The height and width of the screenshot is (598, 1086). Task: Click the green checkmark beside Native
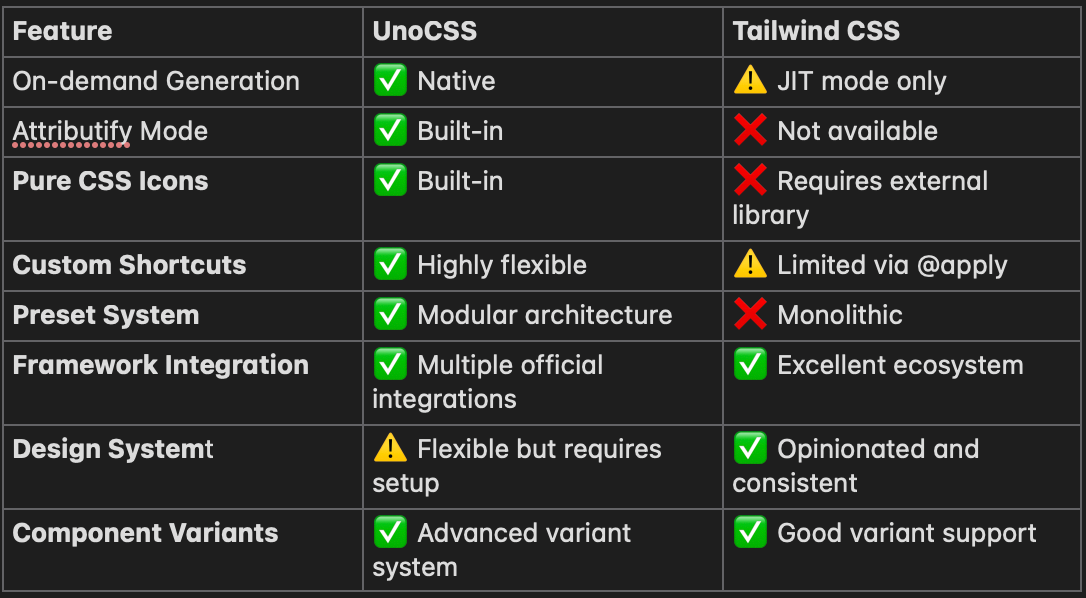point(390,80)
